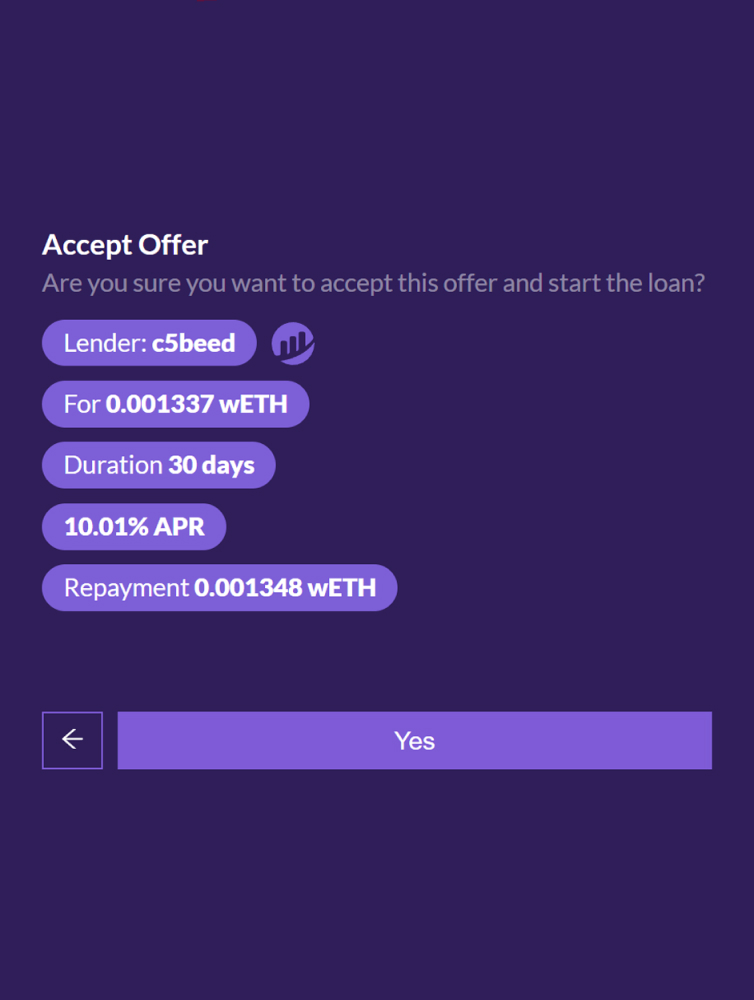The width and height of the screenshot is (754, 1000).
Task: Click the APR label text
Action: [180, 527]
